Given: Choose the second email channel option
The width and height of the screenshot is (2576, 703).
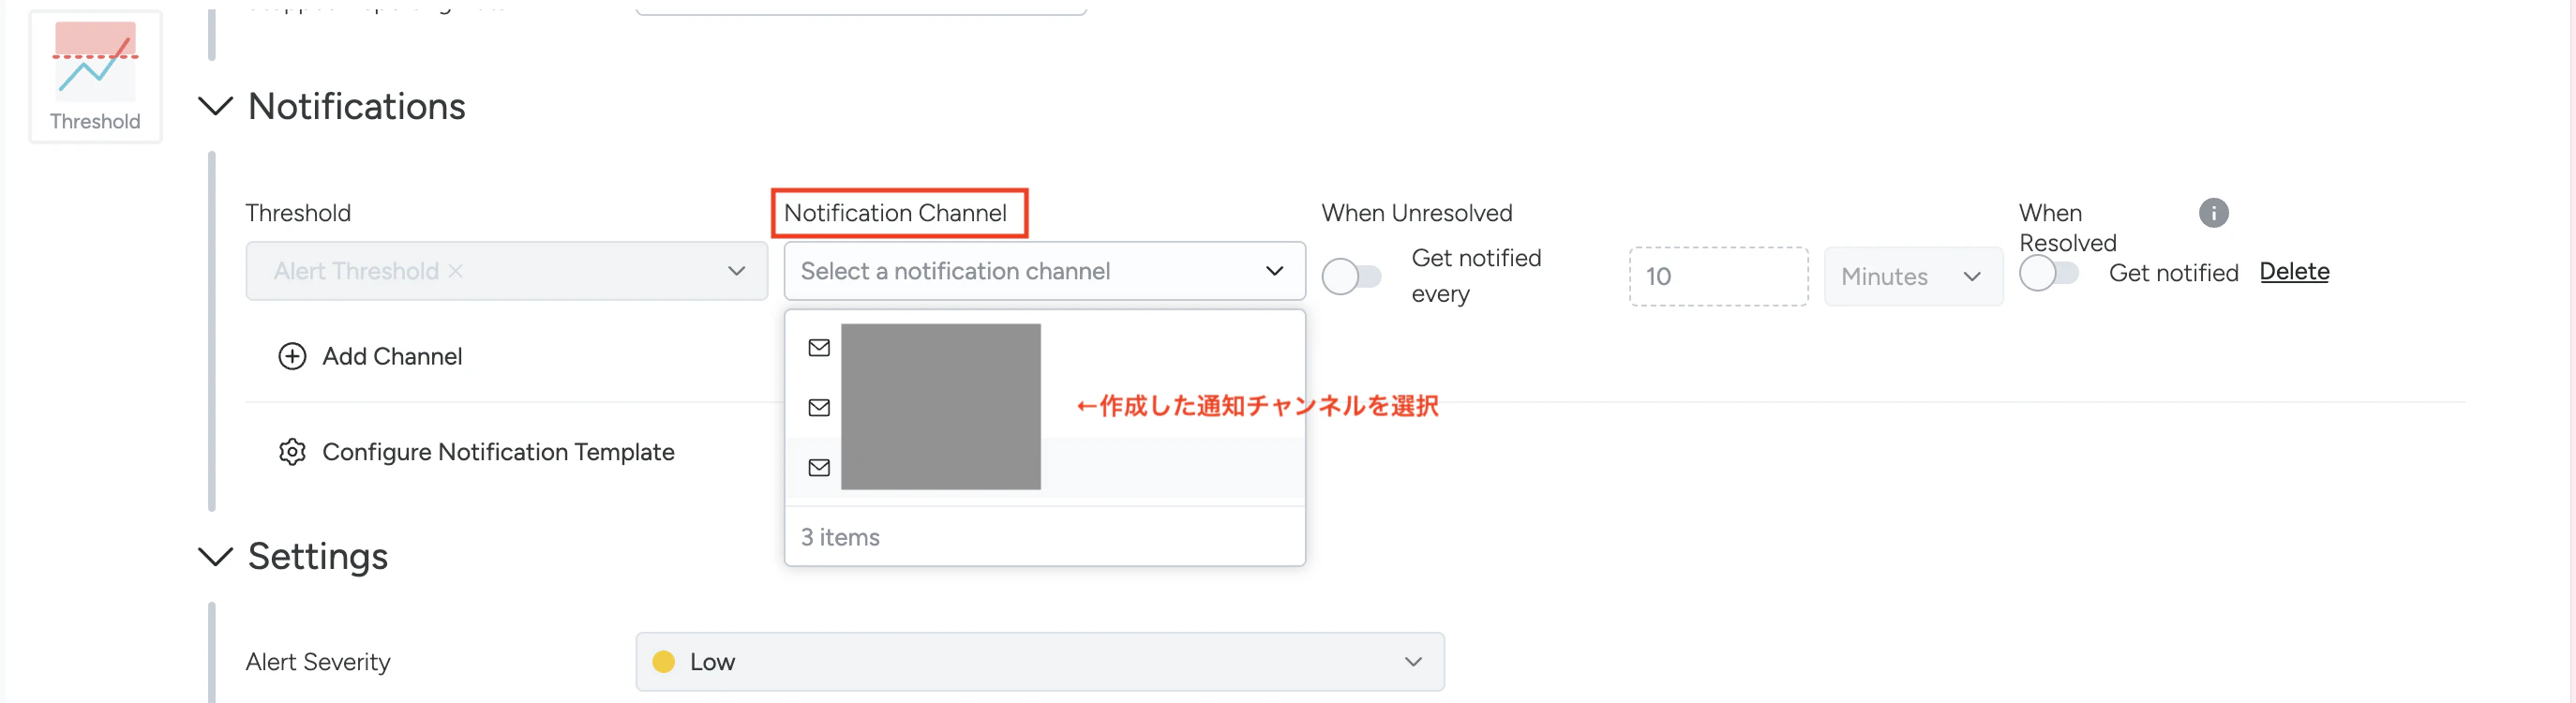Looking at the screenshot, I should [1044, 407].
